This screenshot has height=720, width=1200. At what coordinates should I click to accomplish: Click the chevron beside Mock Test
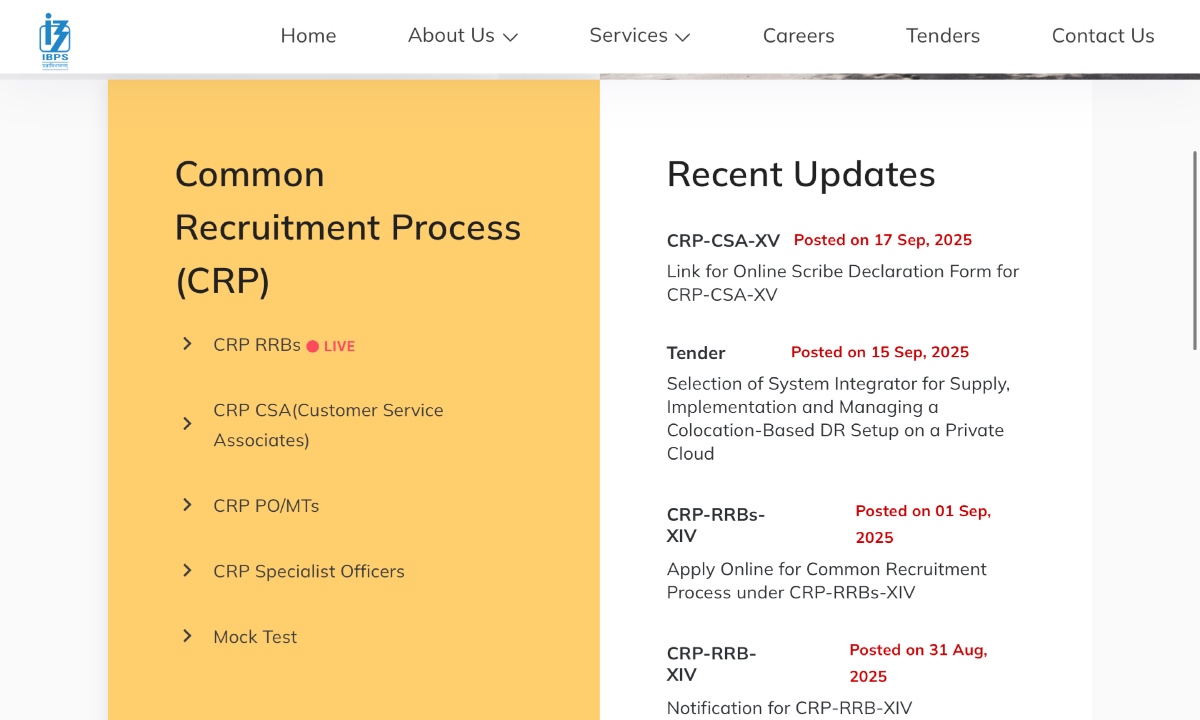[x=187, y=636]
